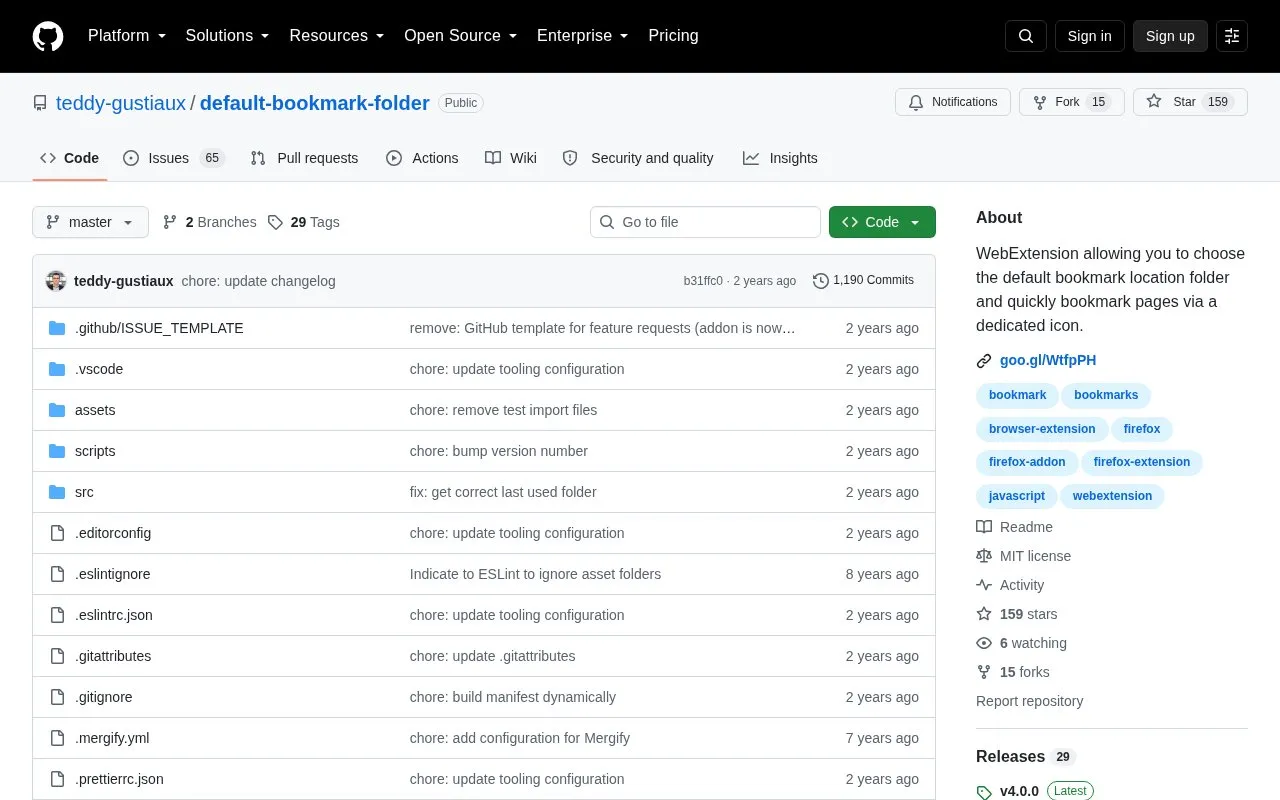1280x800 pixels.
Task: Expand the Solutions menu
Action: coord(228,36)
